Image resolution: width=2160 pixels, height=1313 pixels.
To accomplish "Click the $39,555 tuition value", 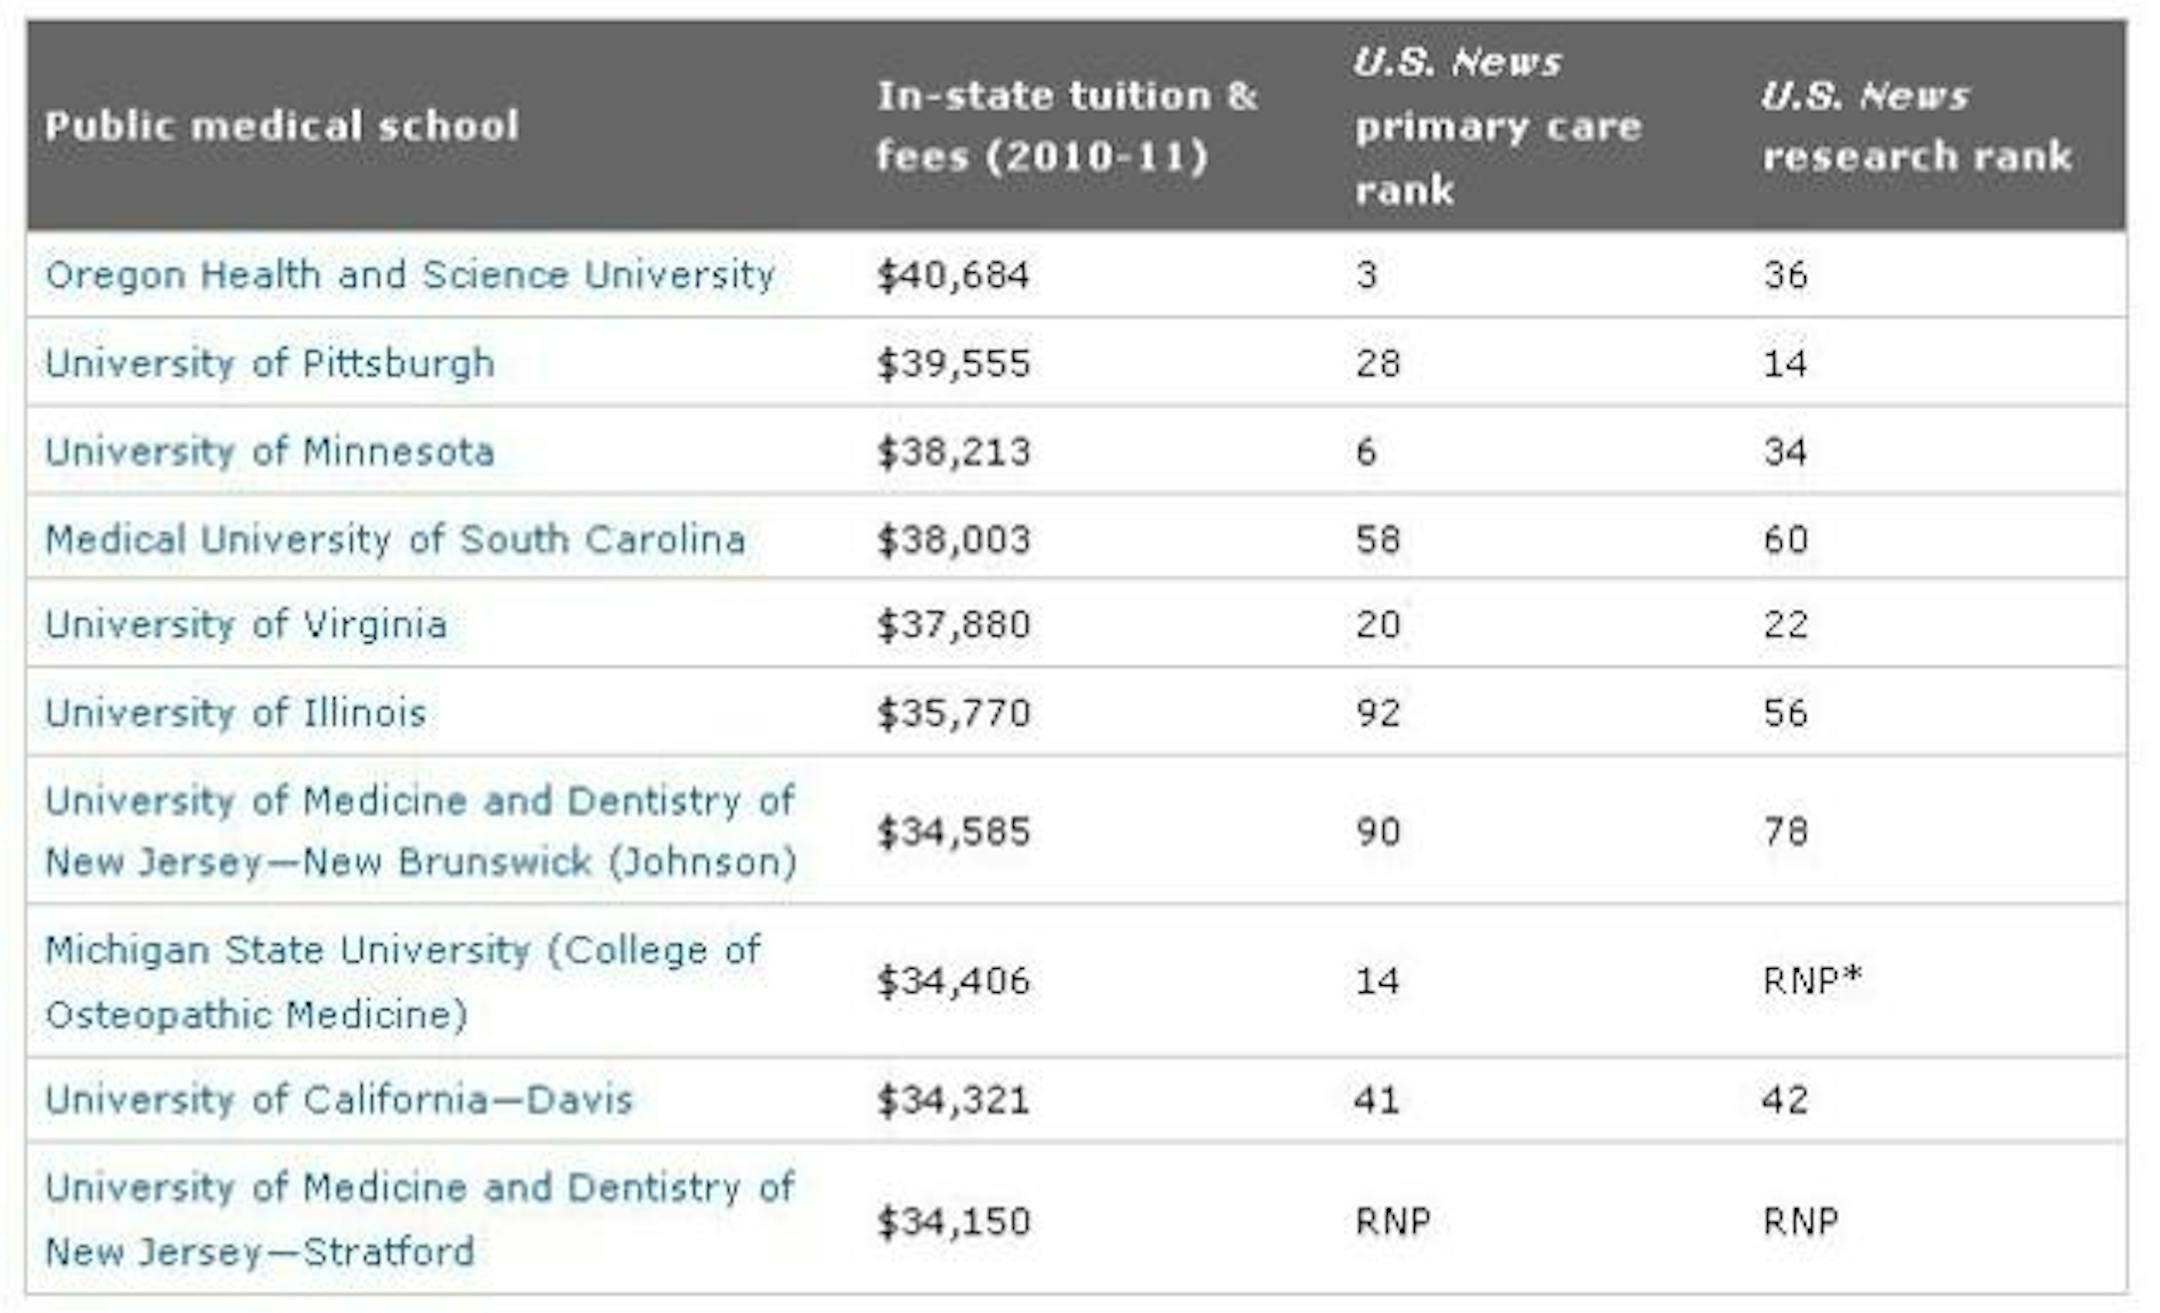I will coord(953,363).
